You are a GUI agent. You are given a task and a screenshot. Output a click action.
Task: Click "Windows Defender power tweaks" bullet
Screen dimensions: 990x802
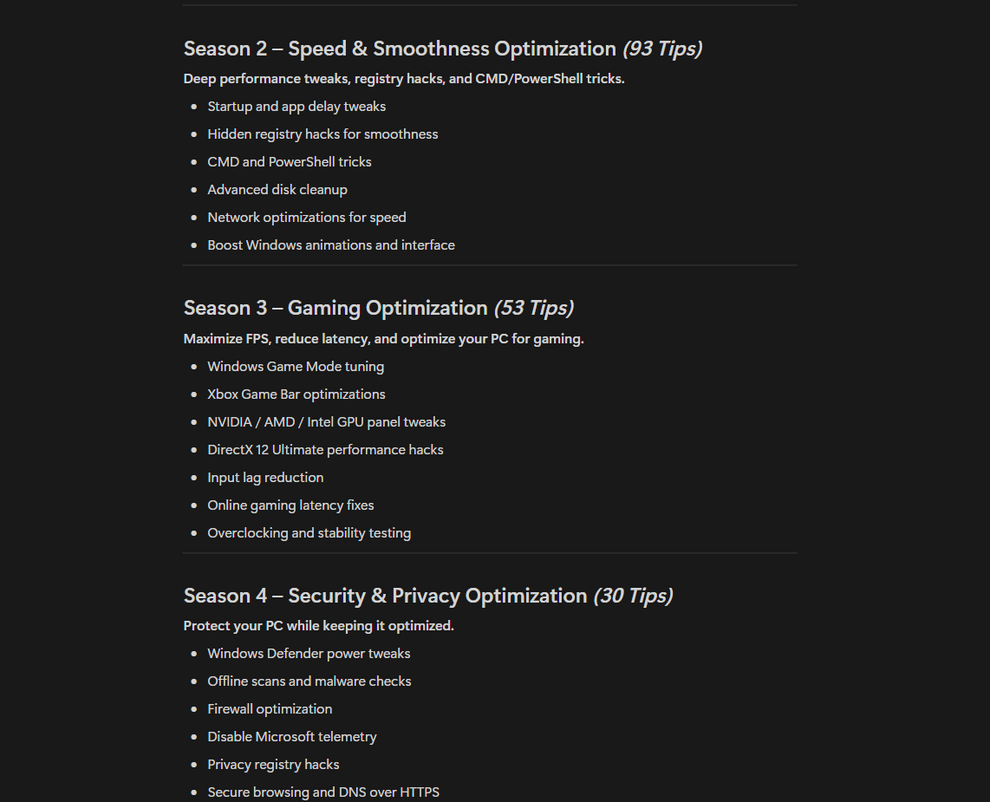coord(309,654)
